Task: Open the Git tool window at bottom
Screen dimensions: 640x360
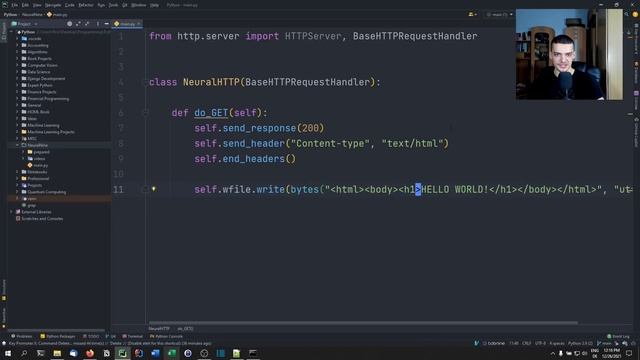Action: [111, 336]
